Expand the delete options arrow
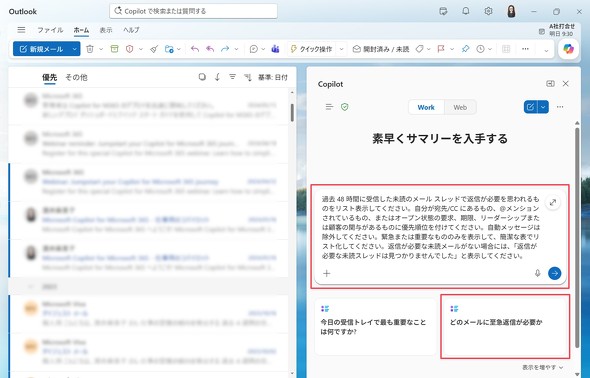The width and height of the screenshot is (590, 378). coord(101,49)
